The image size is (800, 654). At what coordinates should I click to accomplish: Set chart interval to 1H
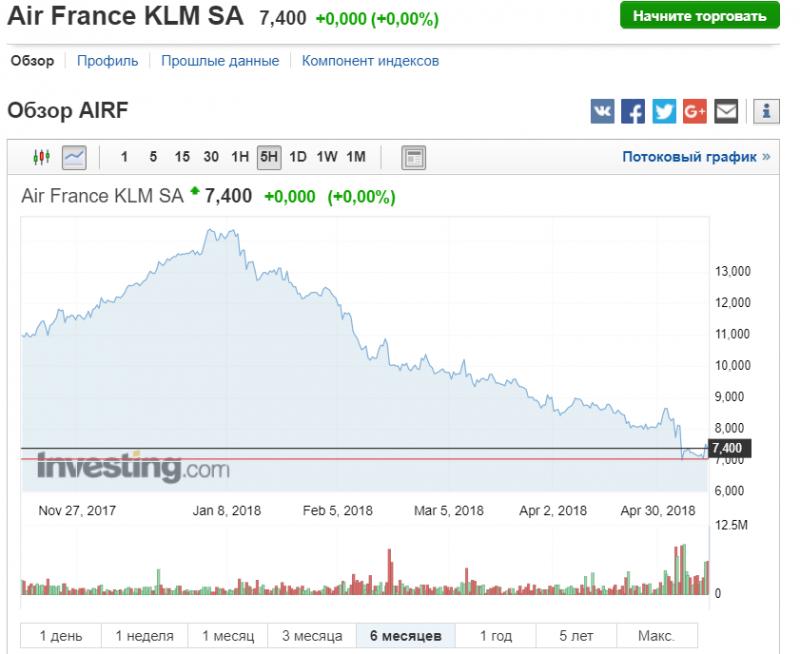click(x=240, y=157)
